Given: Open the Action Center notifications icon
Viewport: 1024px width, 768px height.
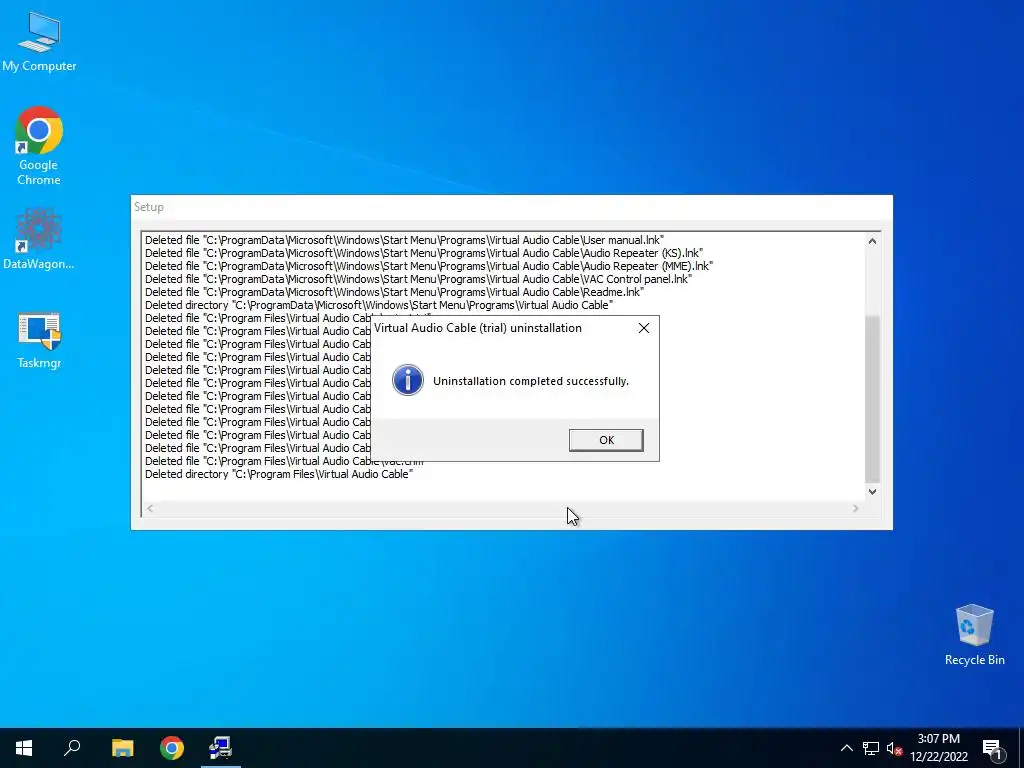Looking at the screenshot, I should (992, 748).
